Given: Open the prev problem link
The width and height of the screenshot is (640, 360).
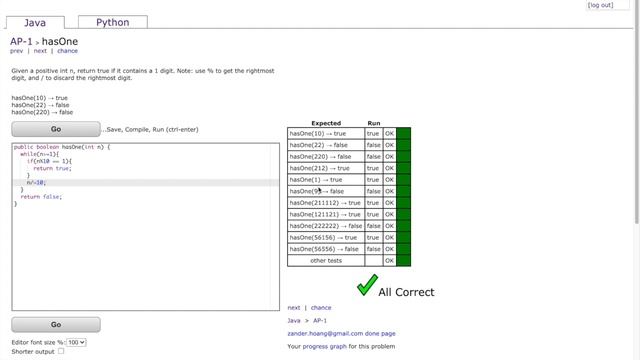Looking at the screenshot, I should [x=16, y=51].
